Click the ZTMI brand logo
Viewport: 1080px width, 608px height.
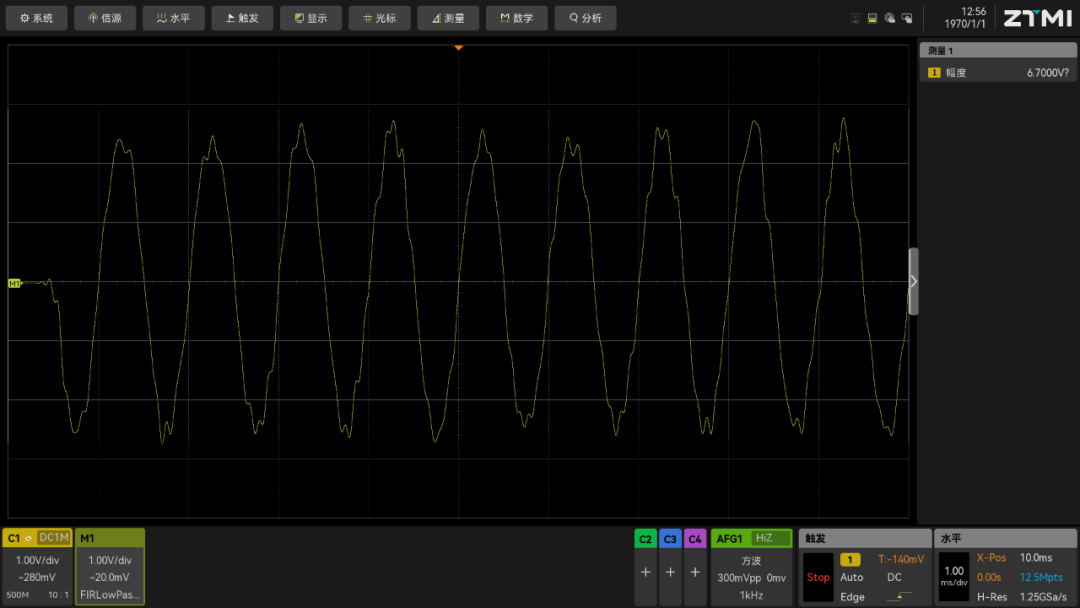[1037, 19]
